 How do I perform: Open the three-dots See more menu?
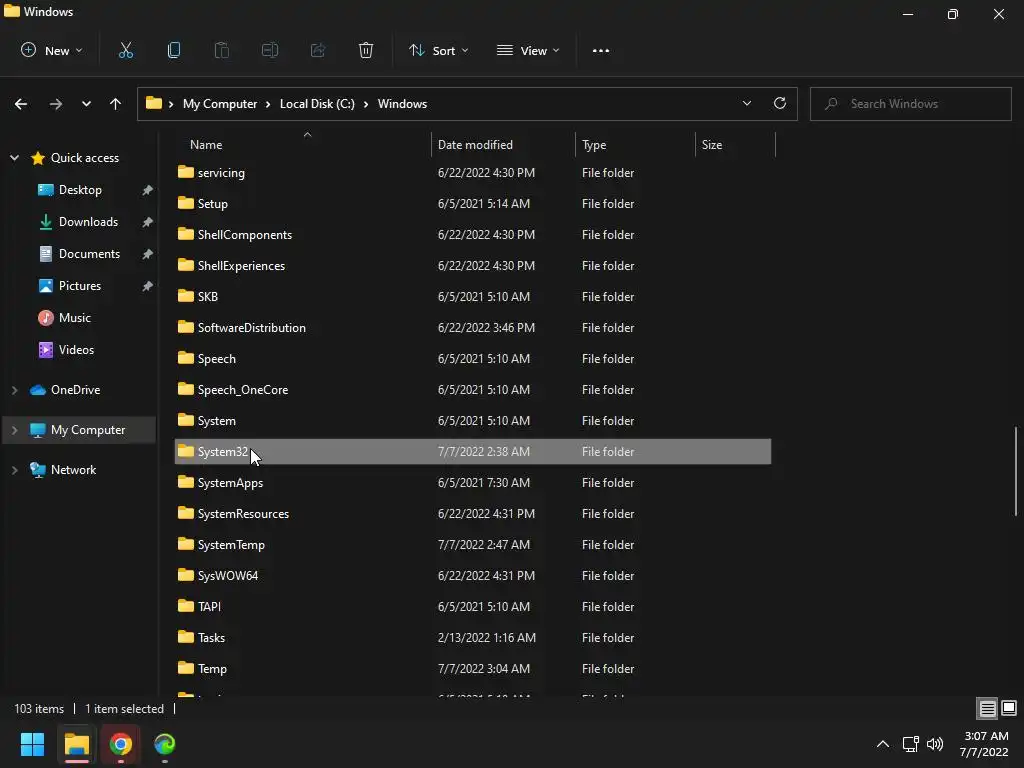(x=601, y=50)
